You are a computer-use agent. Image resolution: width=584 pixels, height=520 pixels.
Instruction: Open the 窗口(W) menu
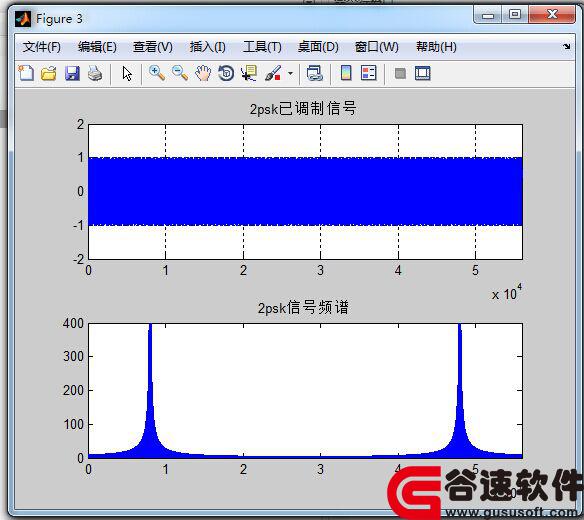377,47
